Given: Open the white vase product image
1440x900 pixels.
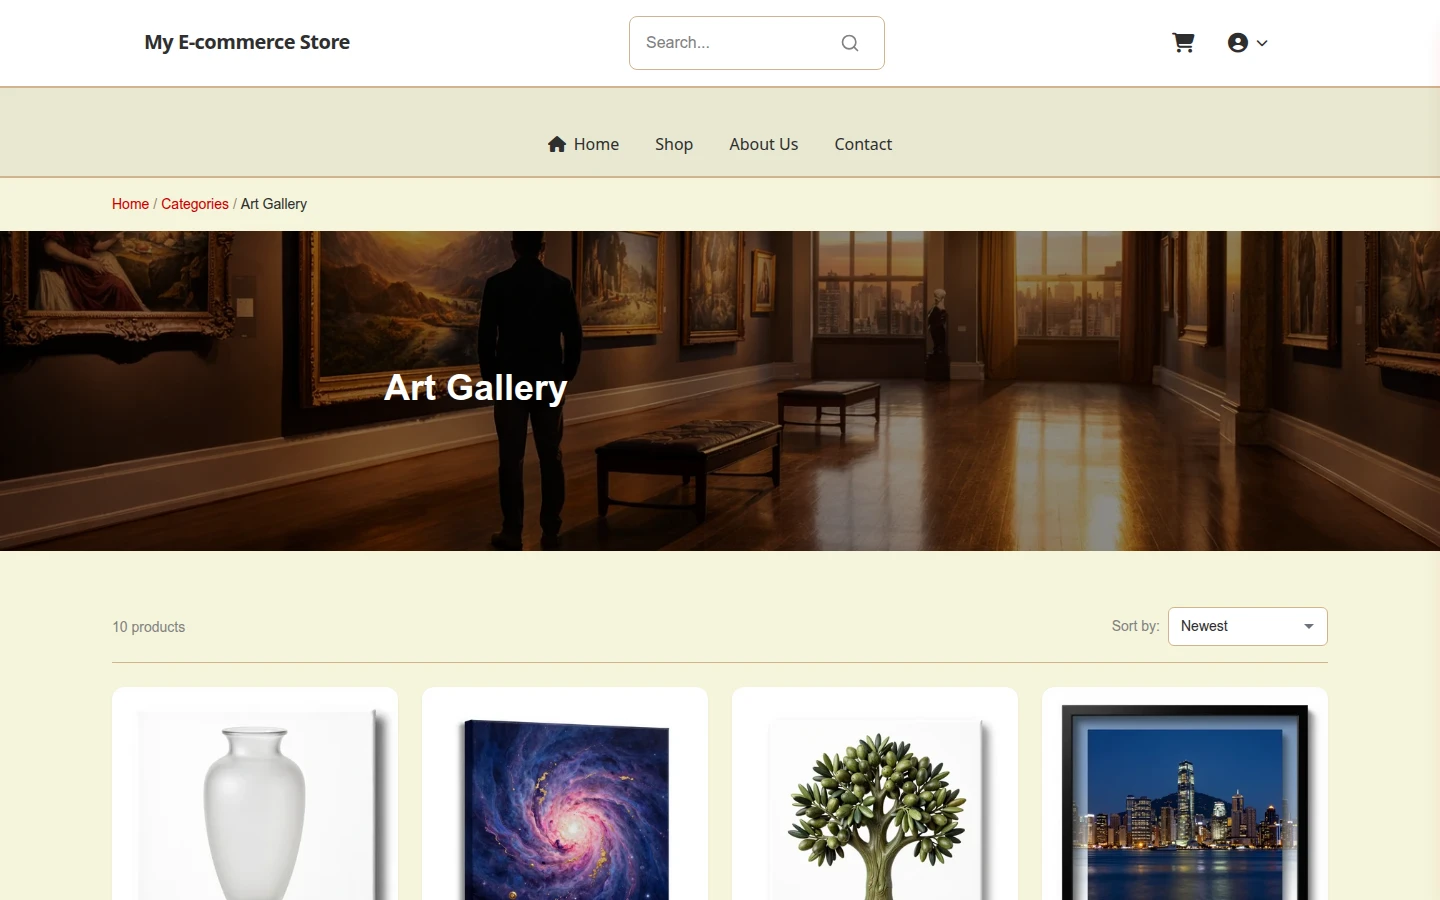Looking at the screenshot, I should coord(255,794).
